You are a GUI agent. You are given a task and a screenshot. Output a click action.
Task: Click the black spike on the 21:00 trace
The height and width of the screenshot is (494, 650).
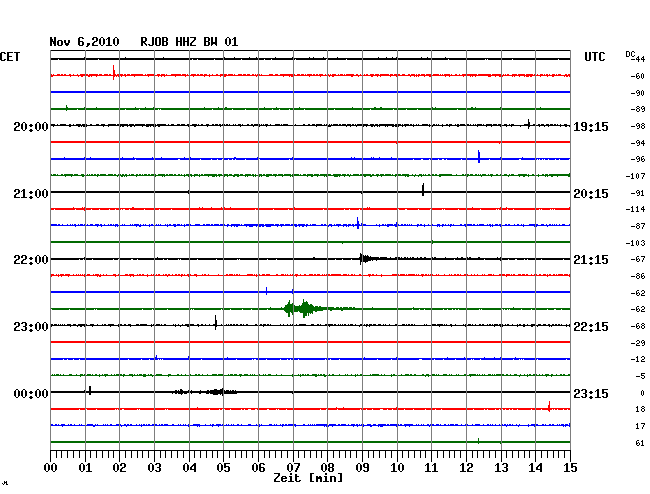[x=423, y=189]
